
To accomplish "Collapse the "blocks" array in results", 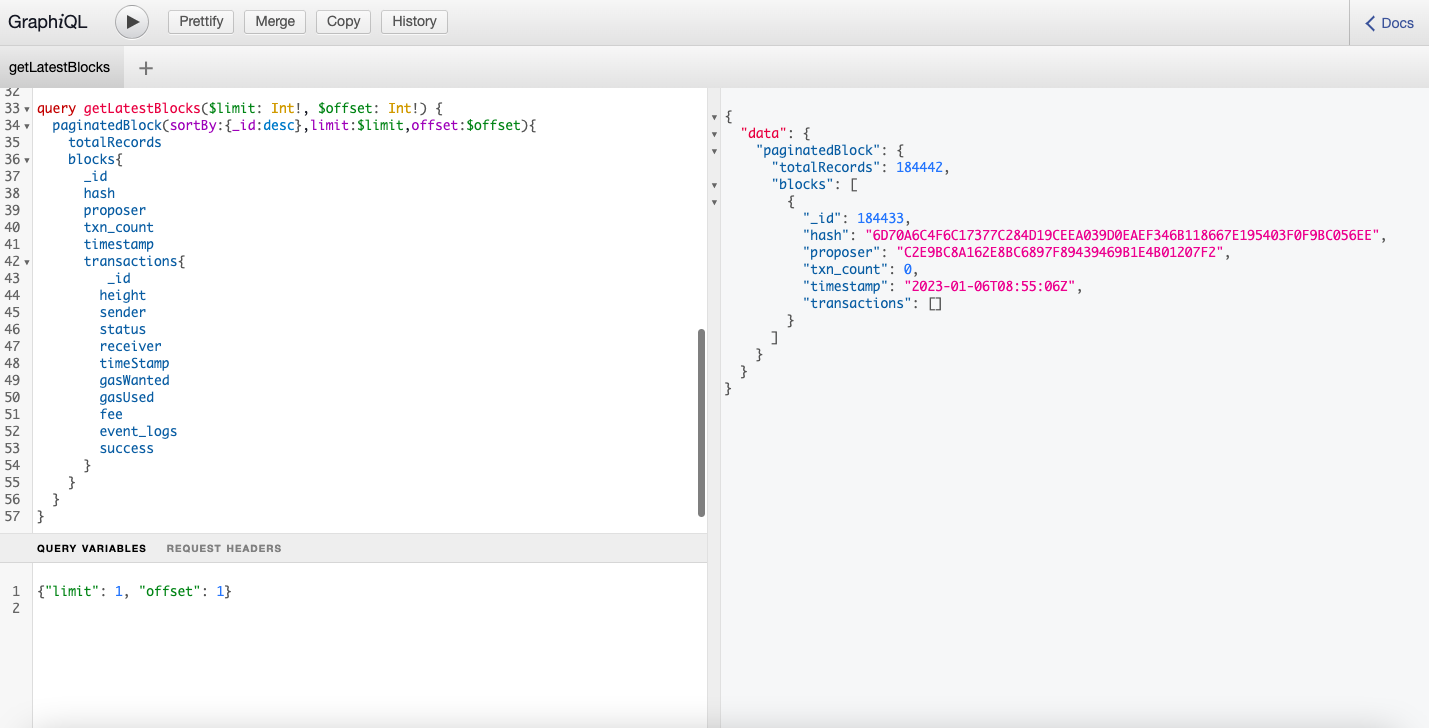I will pos(714,185).
